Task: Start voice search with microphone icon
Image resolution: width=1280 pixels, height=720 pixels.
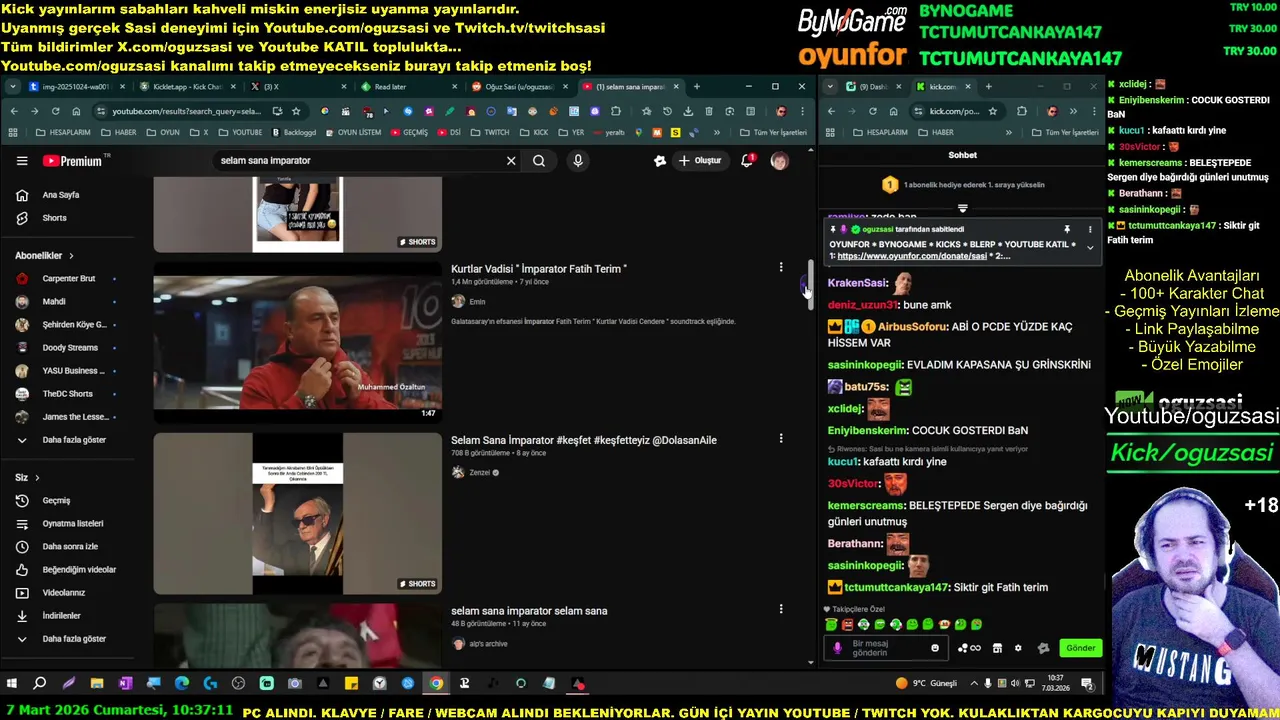Action: coord(578,161)
